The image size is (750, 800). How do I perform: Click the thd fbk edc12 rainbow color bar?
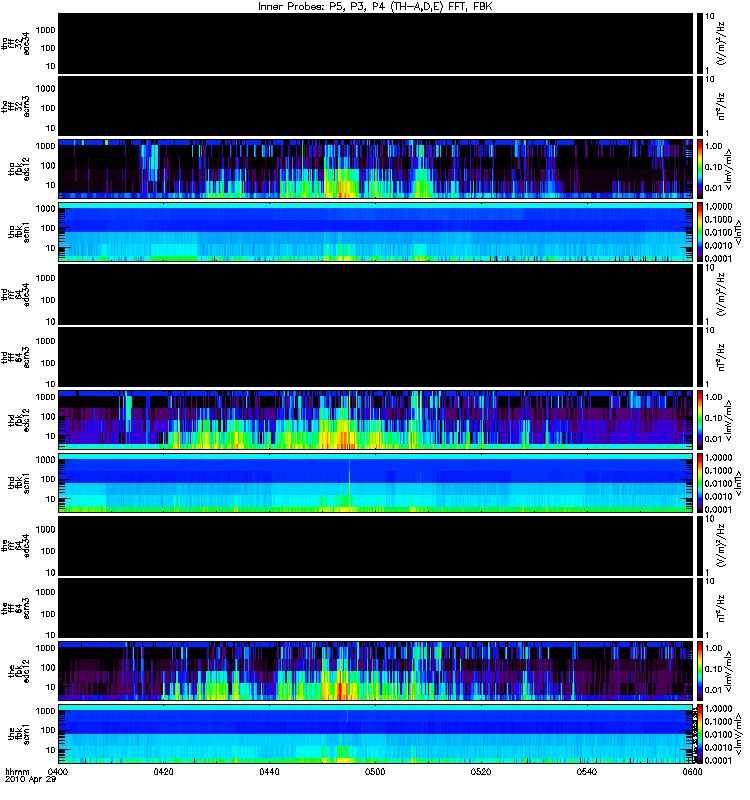[699, 420]
